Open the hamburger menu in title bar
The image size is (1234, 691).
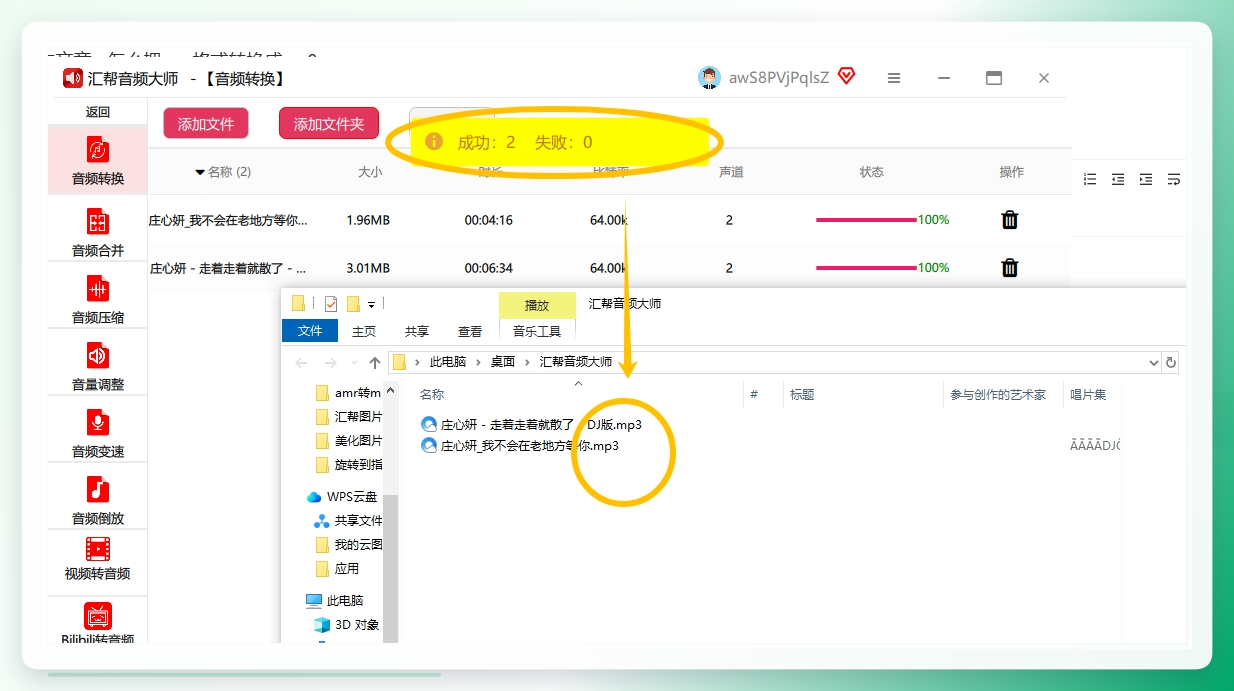point(894,78)
